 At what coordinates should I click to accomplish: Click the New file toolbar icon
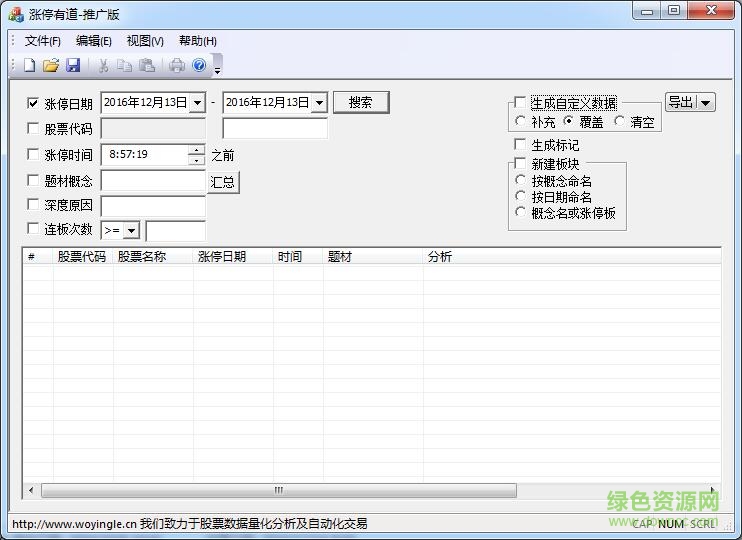pyautogui.click(x=29, y=66)
